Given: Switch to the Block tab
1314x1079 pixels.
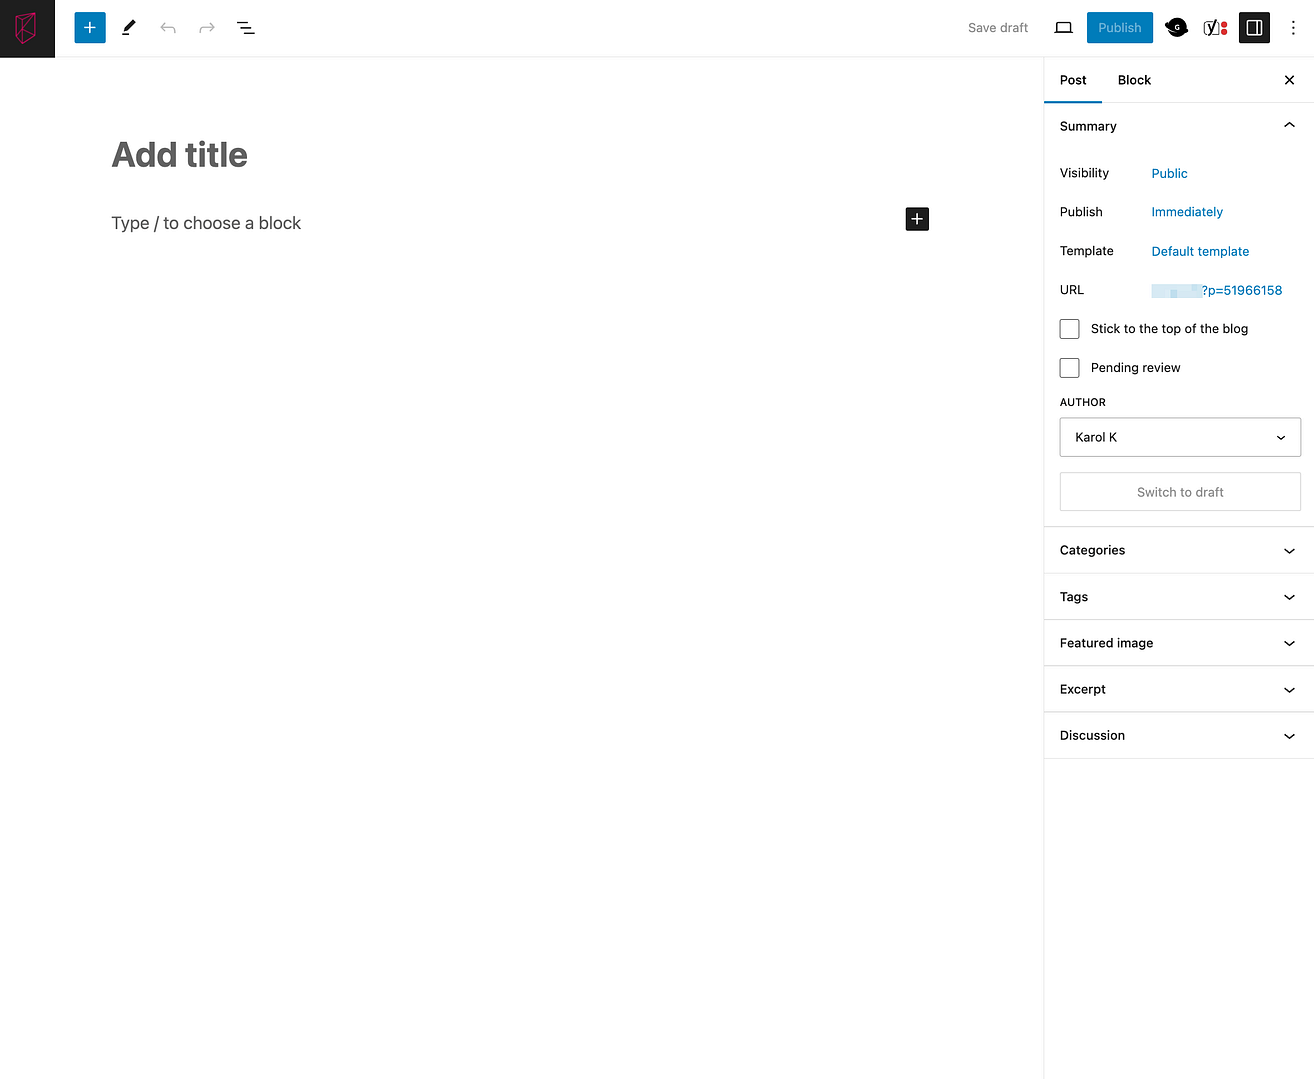Looking at the screenshot, I should (1134, 80).
